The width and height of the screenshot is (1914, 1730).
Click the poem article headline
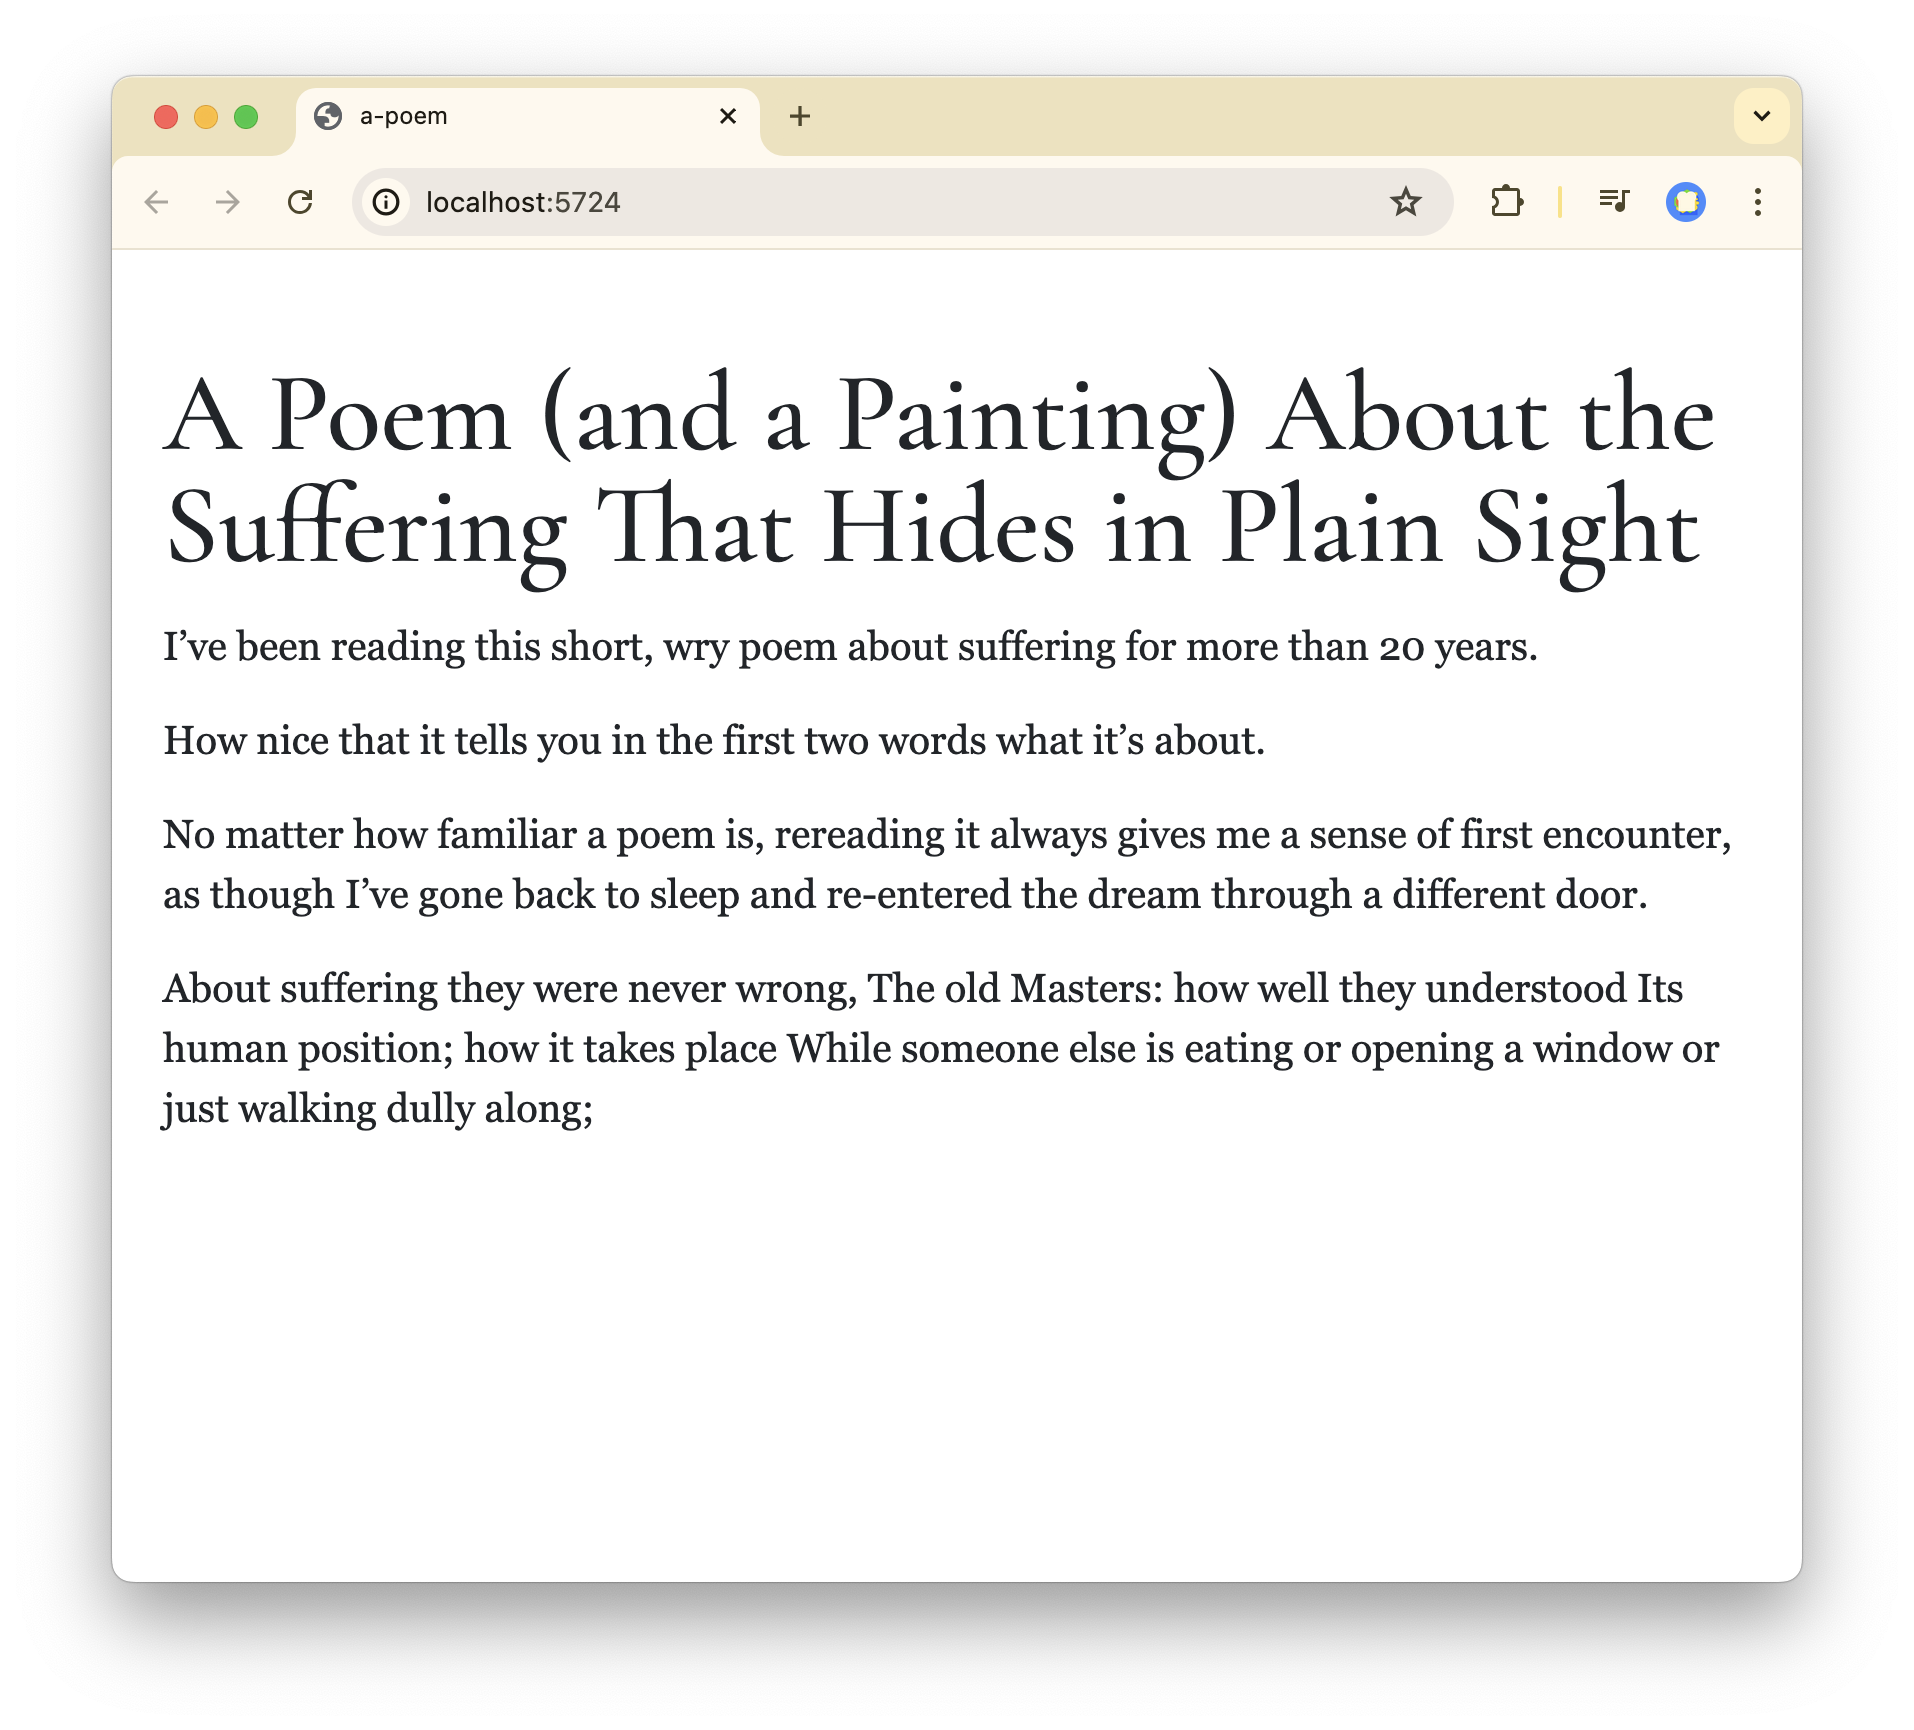click(938, 472)
